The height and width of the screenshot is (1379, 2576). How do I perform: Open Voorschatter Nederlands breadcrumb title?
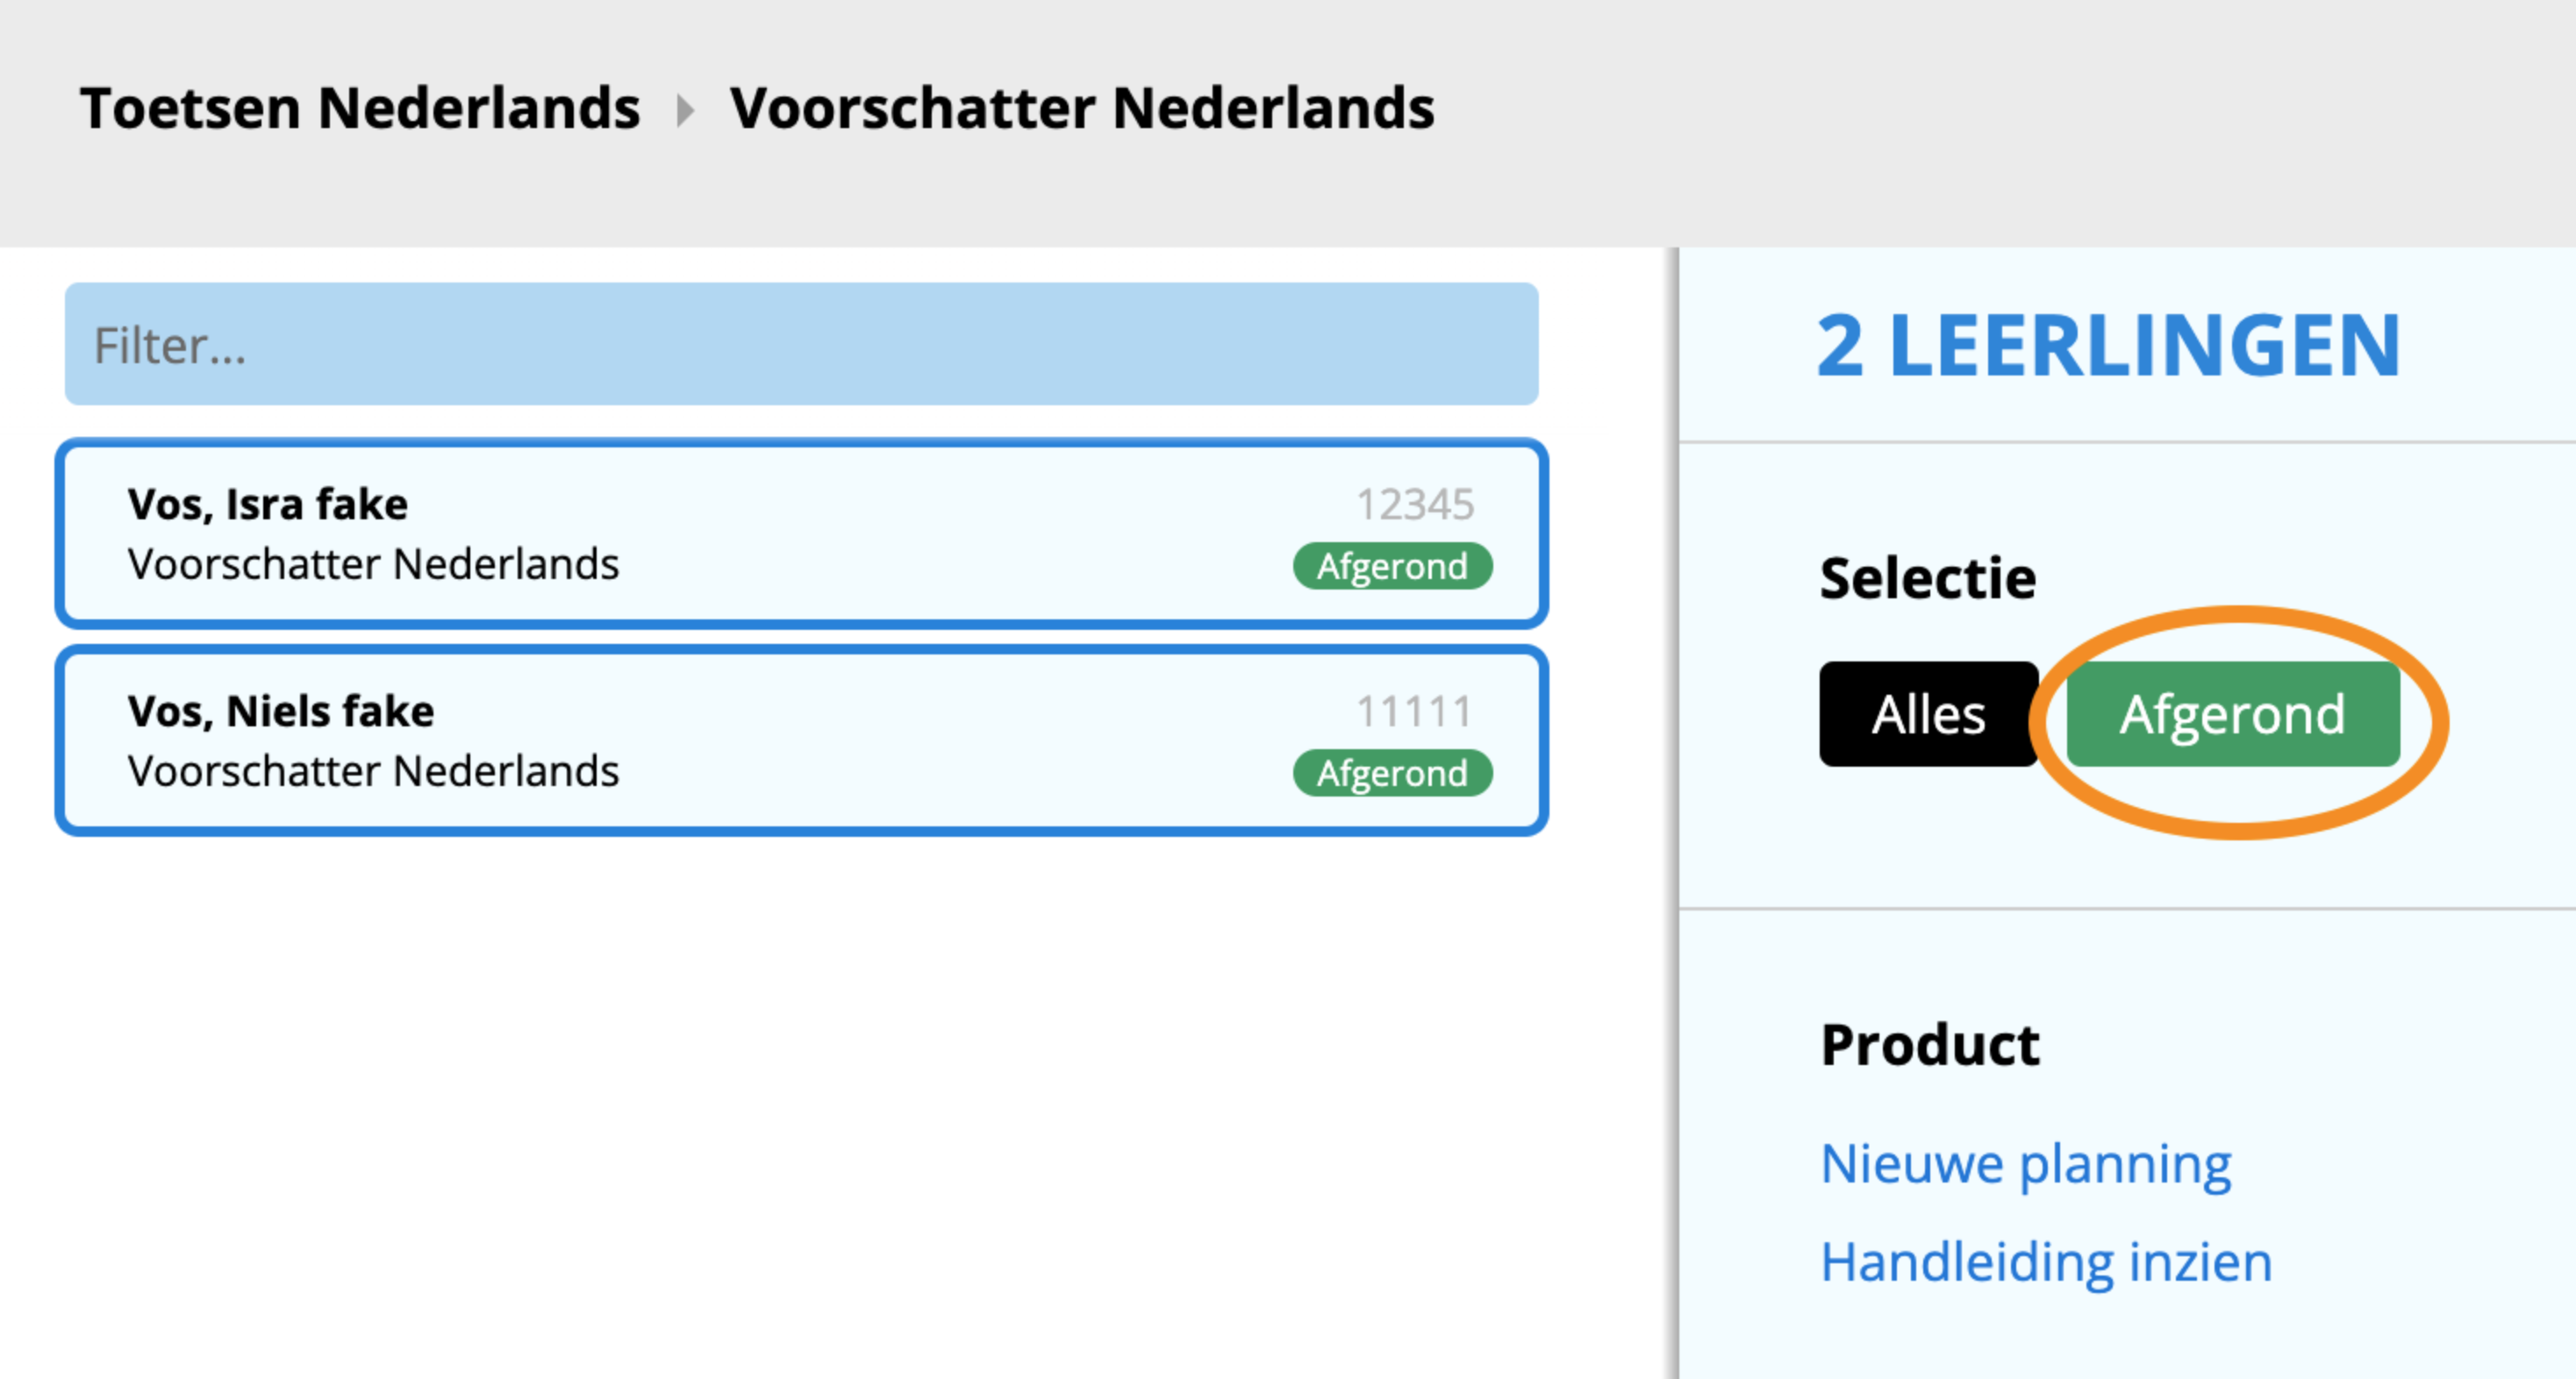(x=1082, y=108)
